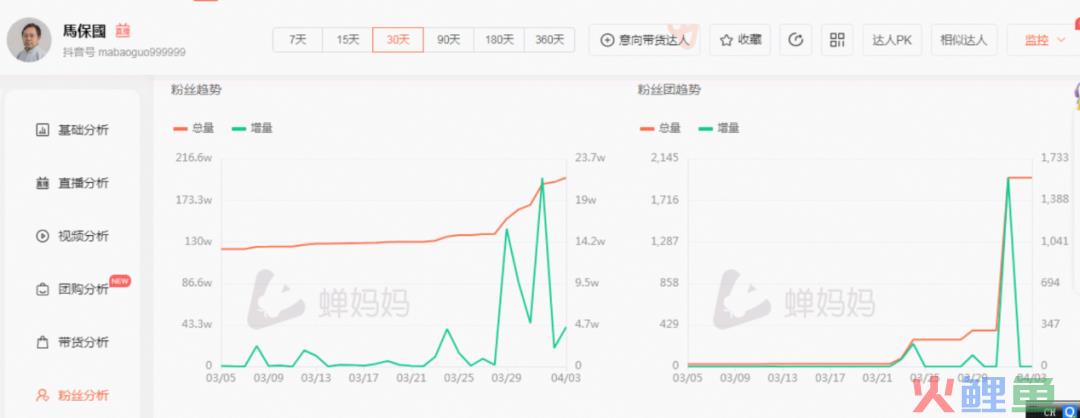Click the 馬保國 account name

tap(86, 31)
